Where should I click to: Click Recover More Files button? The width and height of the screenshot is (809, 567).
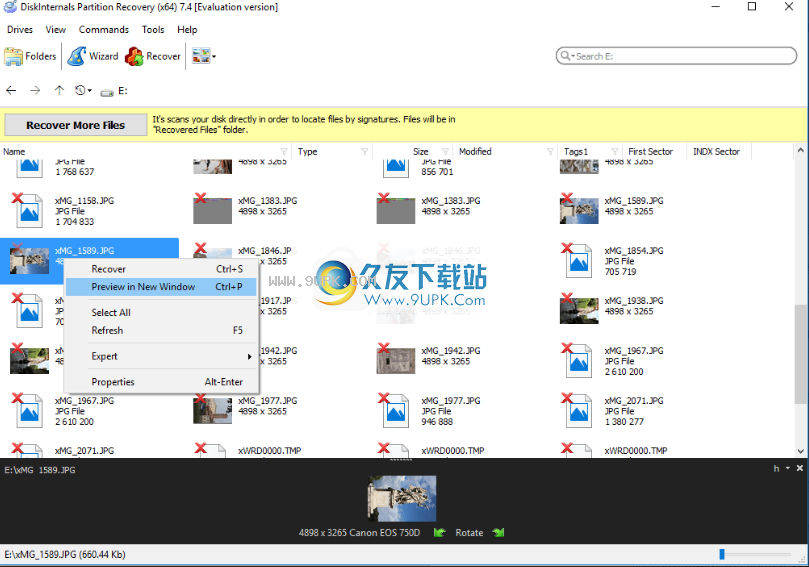tap(75, 125)
